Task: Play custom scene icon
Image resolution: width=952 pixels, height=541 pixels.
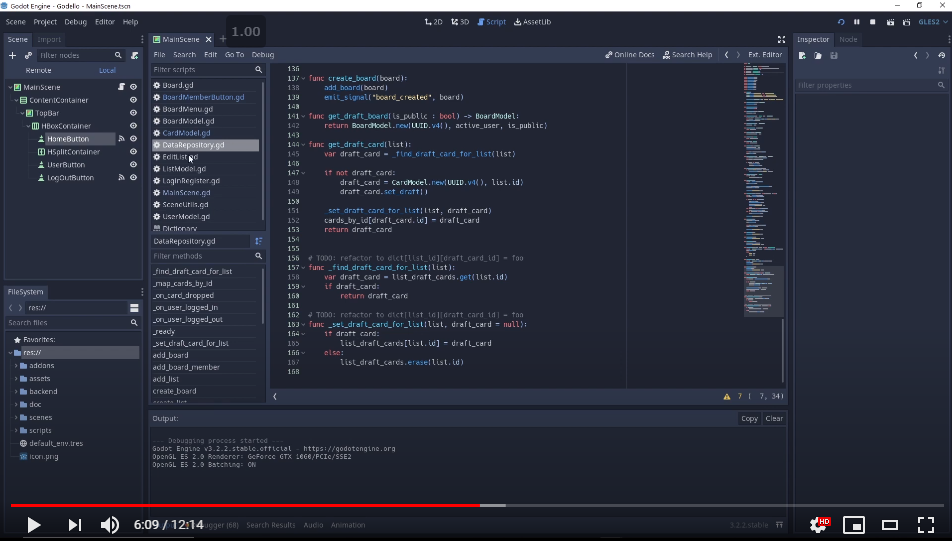Action: (x=906, y=22)
